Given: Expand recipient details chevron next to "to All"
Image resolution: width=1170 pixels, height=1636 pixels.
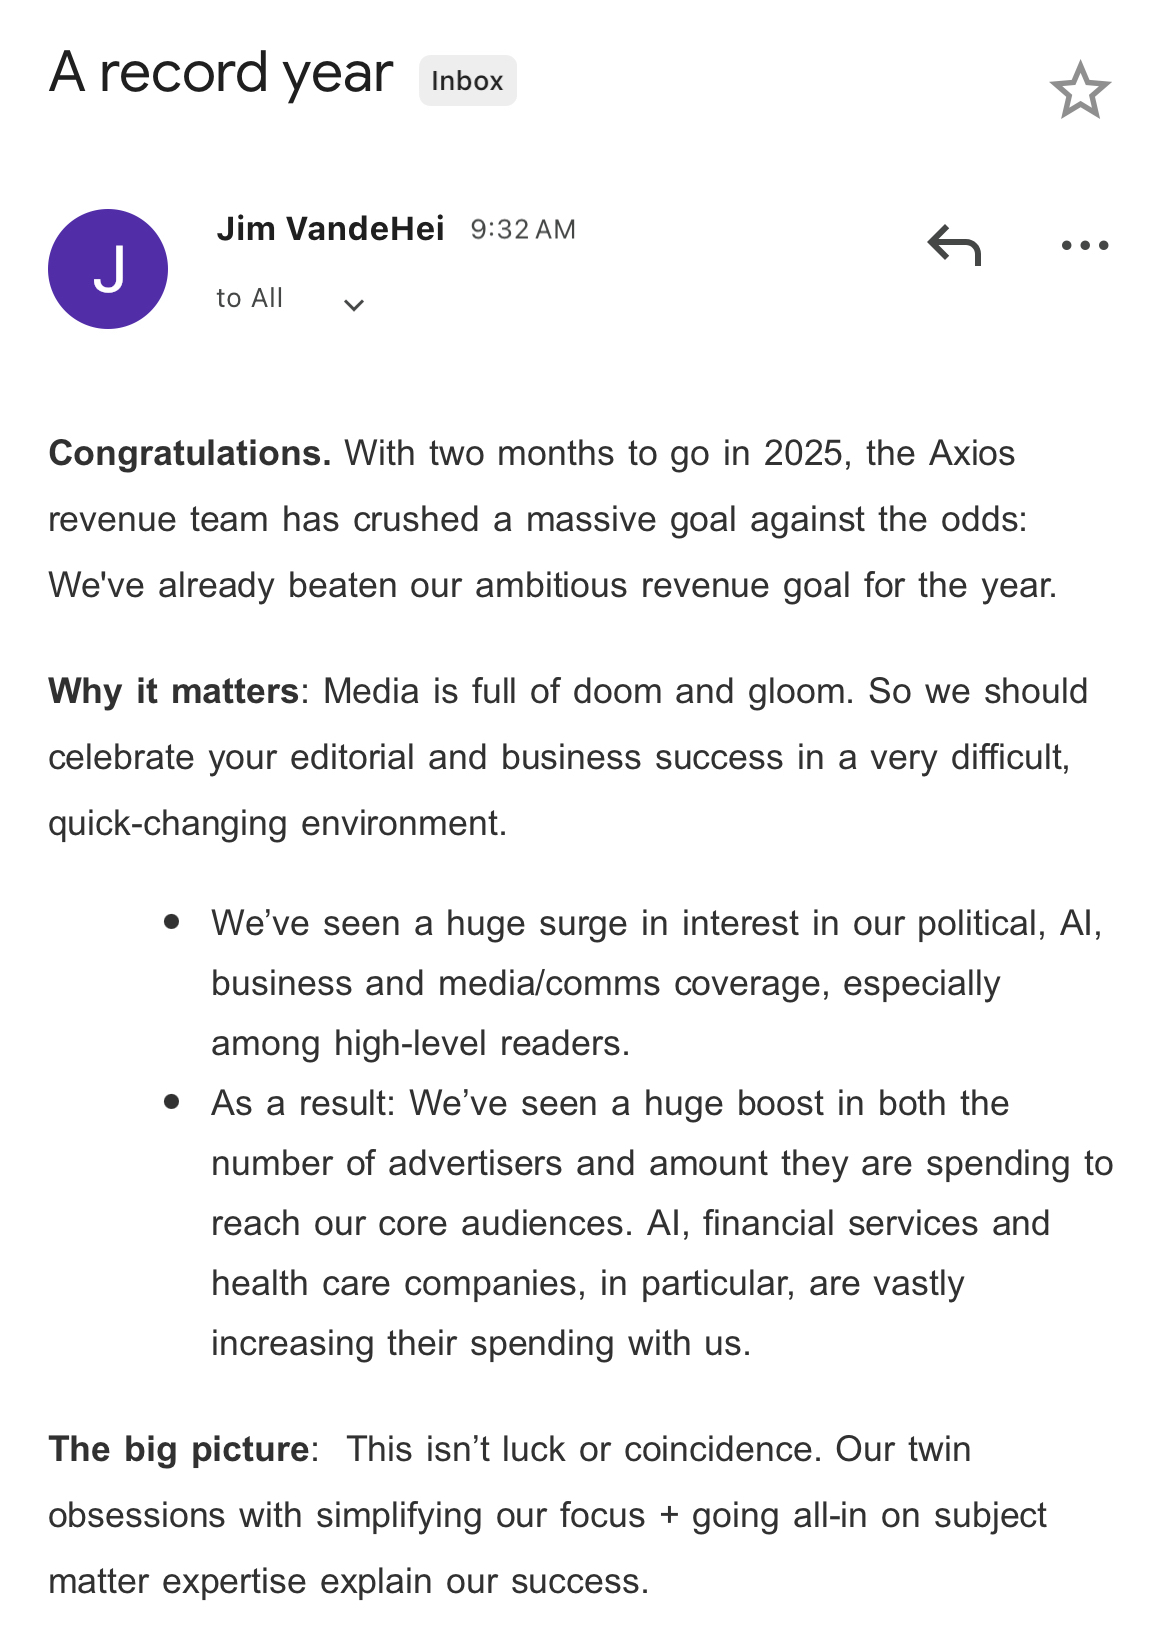Looking at the screenshot, I should coord(353,305).
